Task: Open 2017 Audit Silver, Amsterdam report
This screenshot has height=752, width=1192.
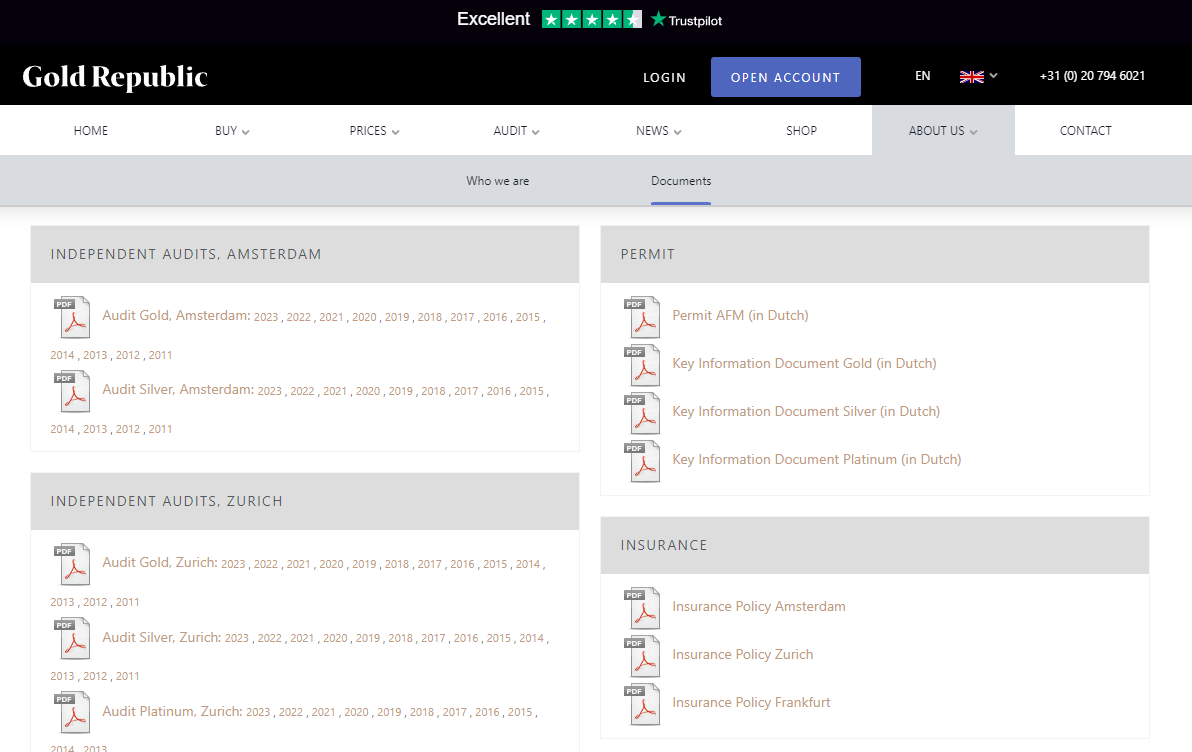Action: point(466,391)
